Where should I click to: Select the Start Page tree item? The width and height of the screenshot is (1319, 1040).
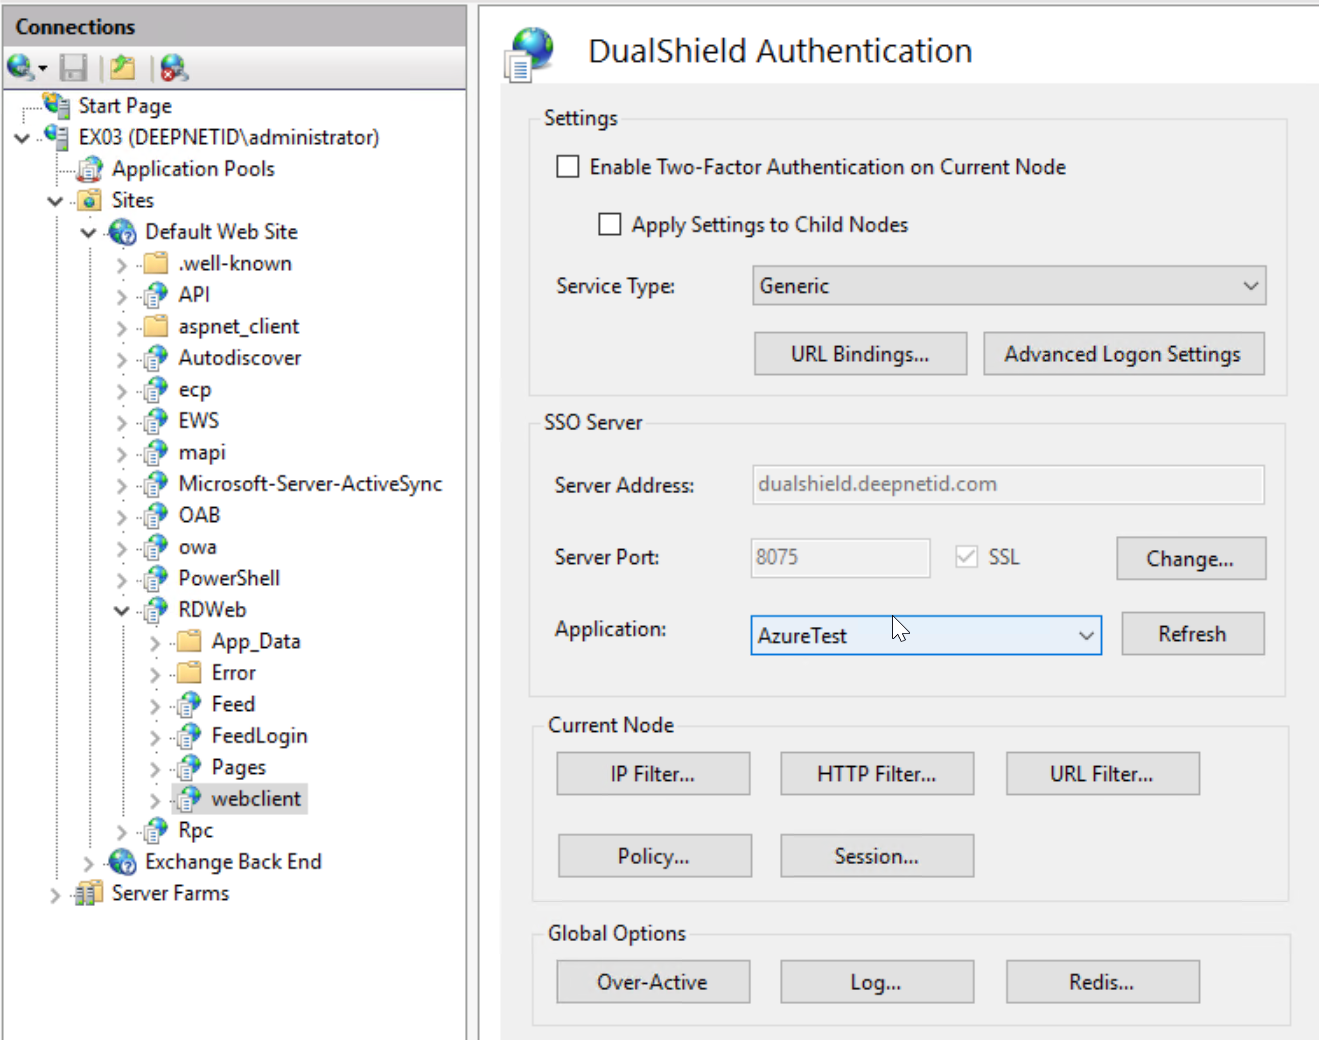click(124, 106)
